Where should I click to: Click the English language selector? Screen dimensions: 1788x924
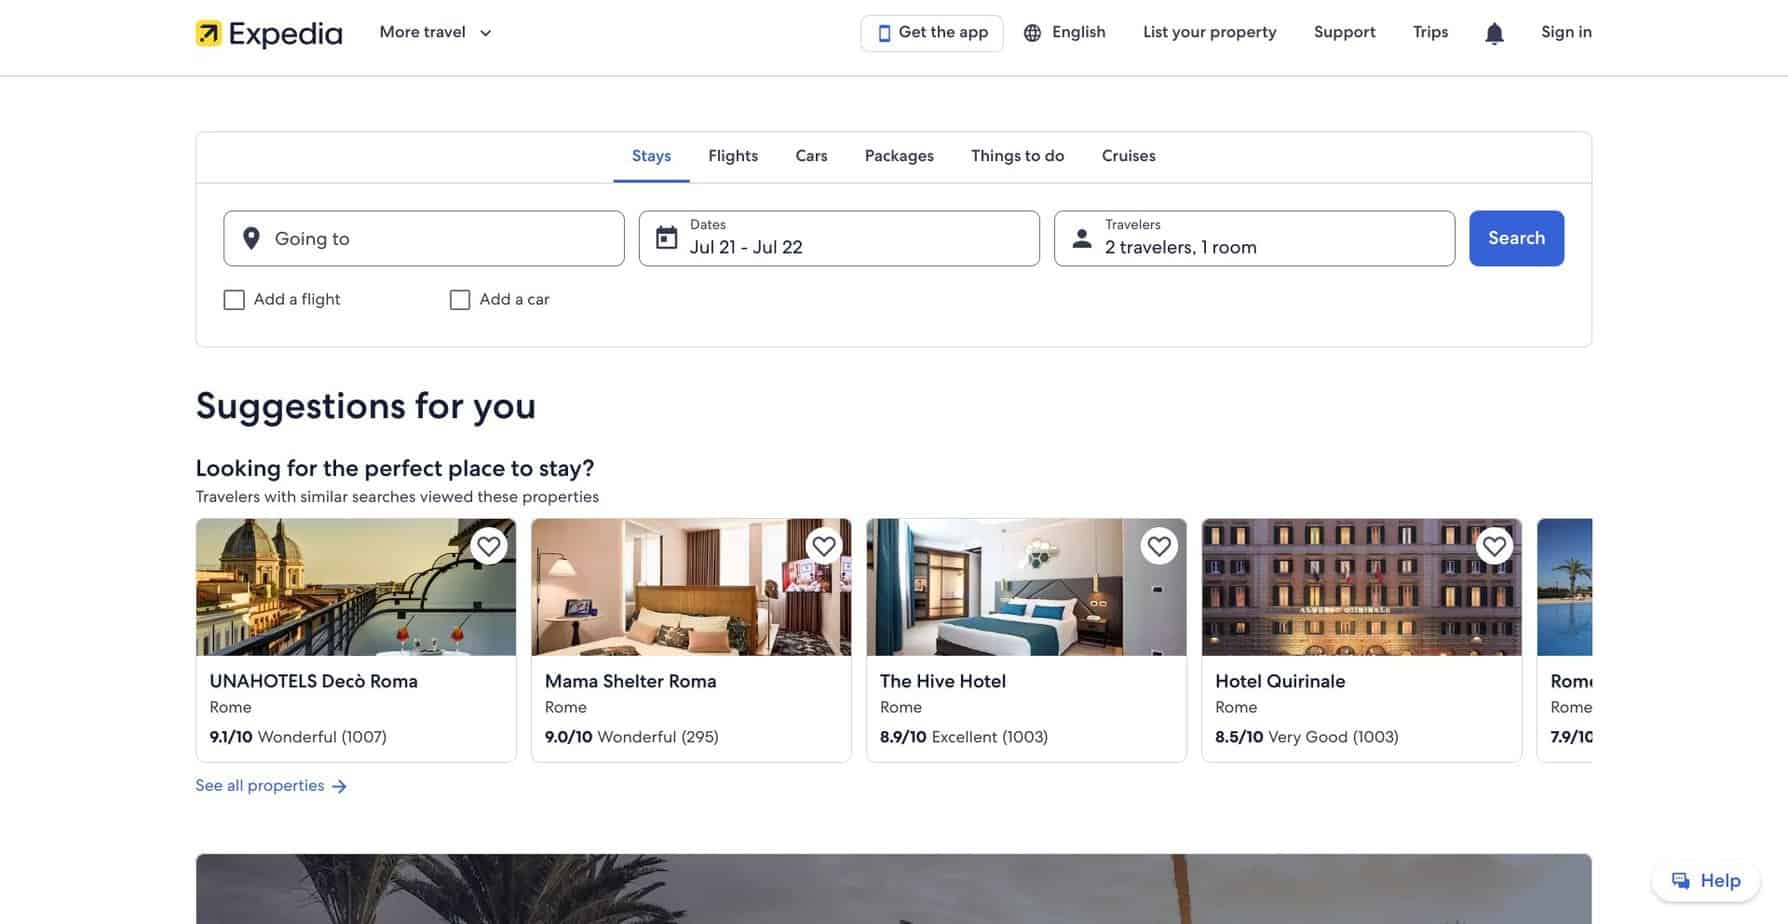pyautogui.click(x=1064, y=33)
